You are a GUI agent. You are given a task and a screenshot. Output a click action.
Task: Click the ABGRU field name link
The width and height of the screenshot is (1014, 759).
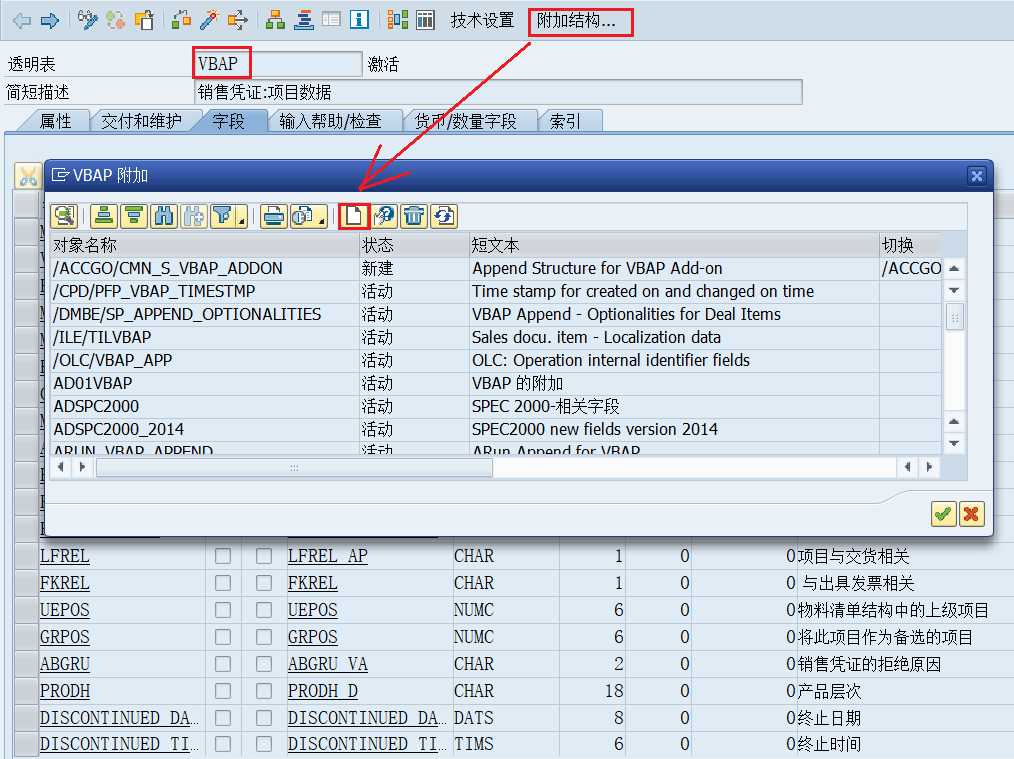tap(65, 664)
